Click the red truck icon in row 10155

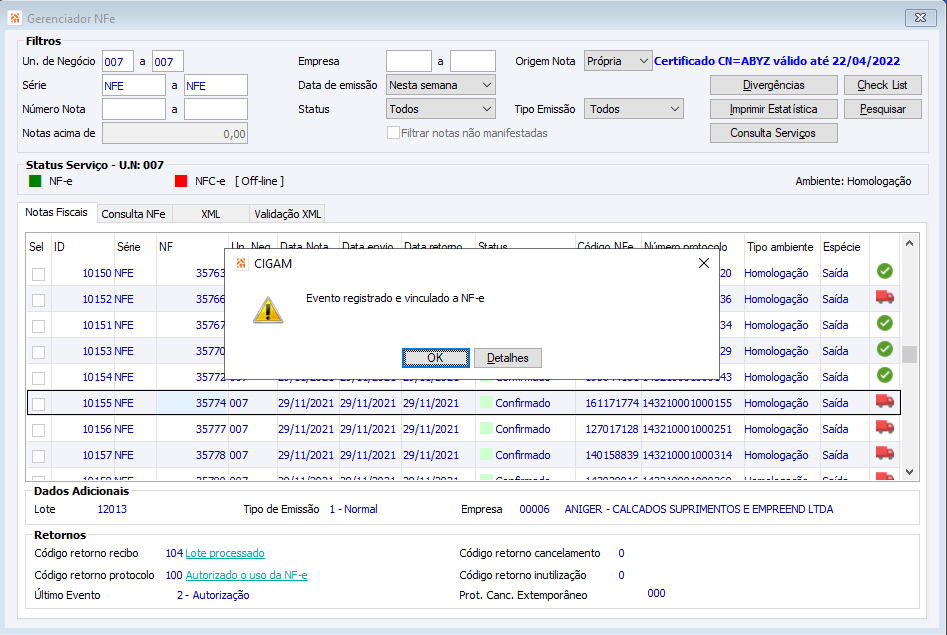[884, 401]
